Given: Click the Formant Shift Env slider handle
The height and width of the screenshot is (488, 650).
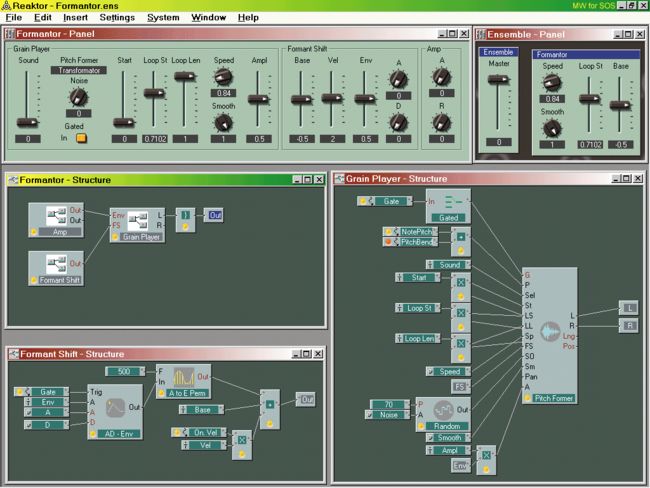Looking at the screenshot, I should [x=365, y=99].
